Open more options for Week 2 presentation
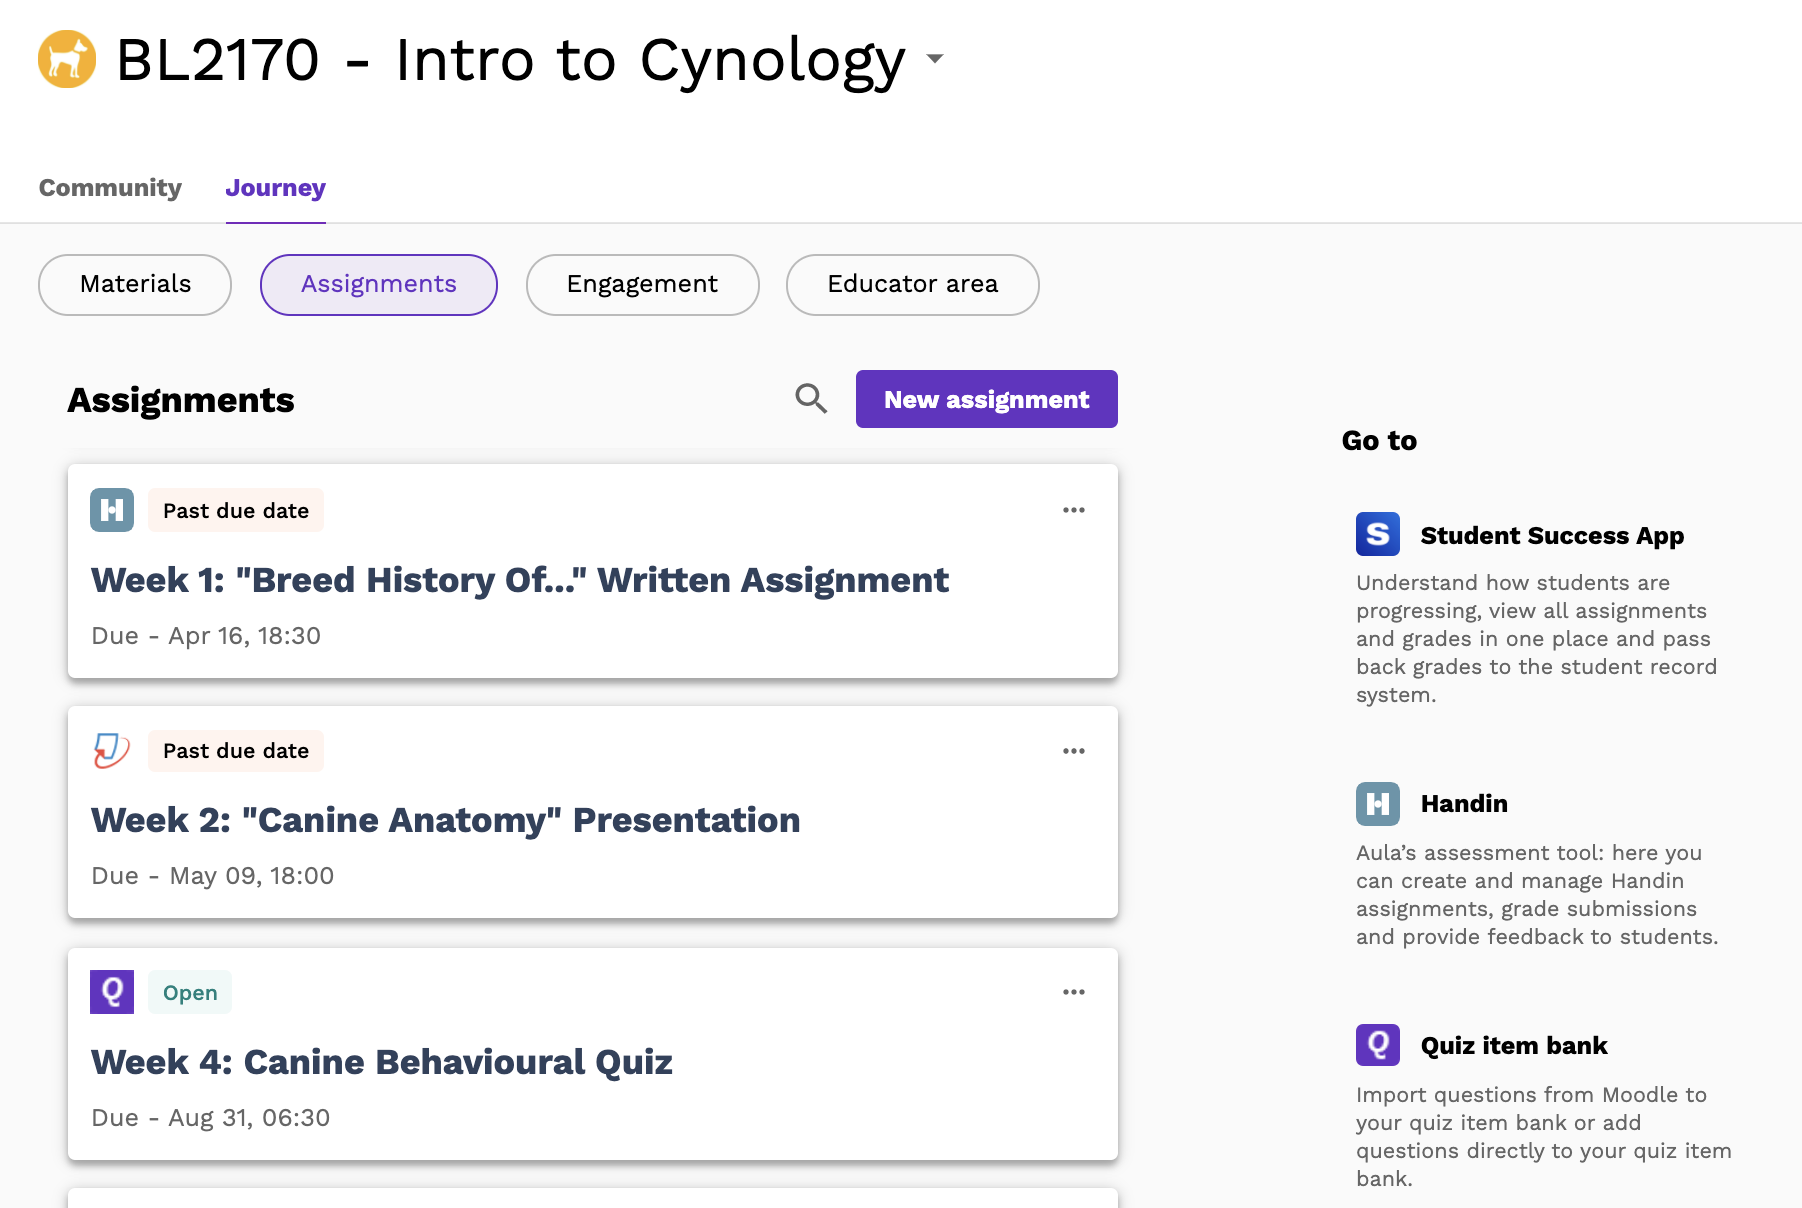 [1074, 751]
